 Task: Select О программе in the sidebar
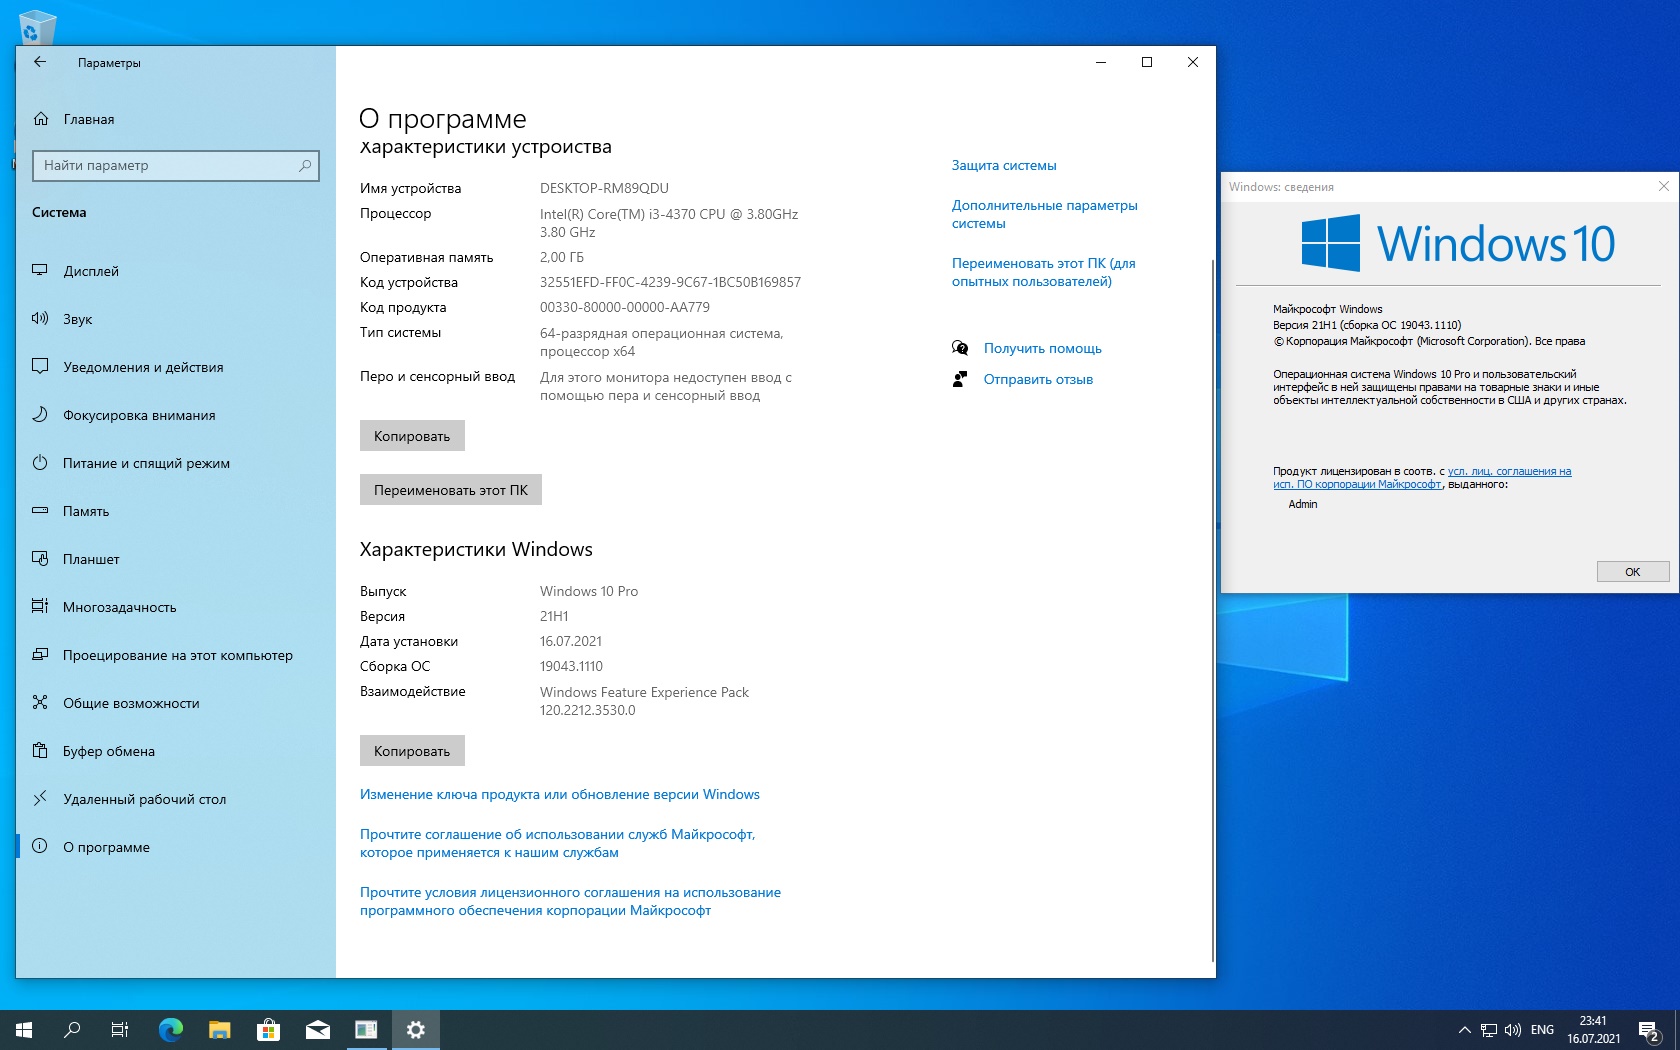click(x=176, y=847)
